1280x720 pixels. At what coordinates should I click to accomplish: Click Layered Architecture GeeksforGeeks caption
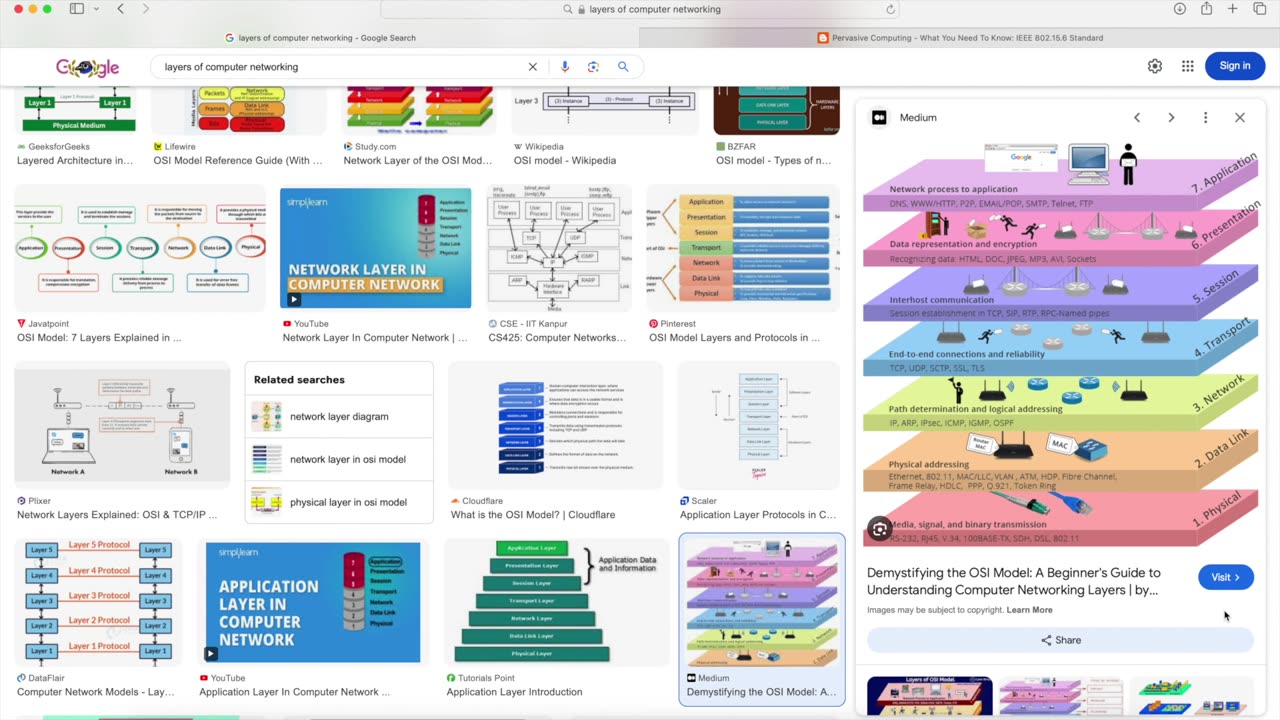[75, 160]
